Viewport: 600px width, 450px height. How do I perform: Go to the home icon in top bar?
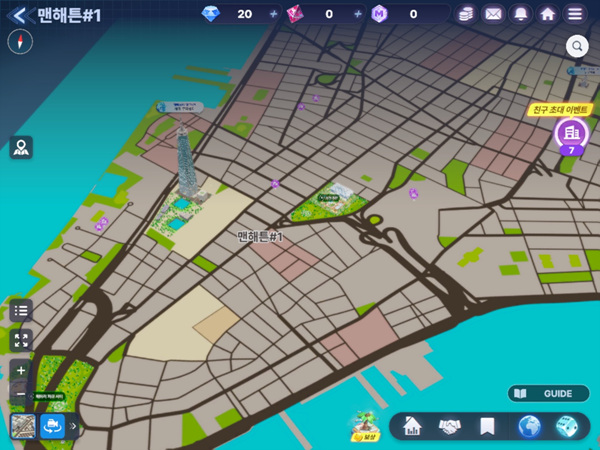tap(547, 14)
